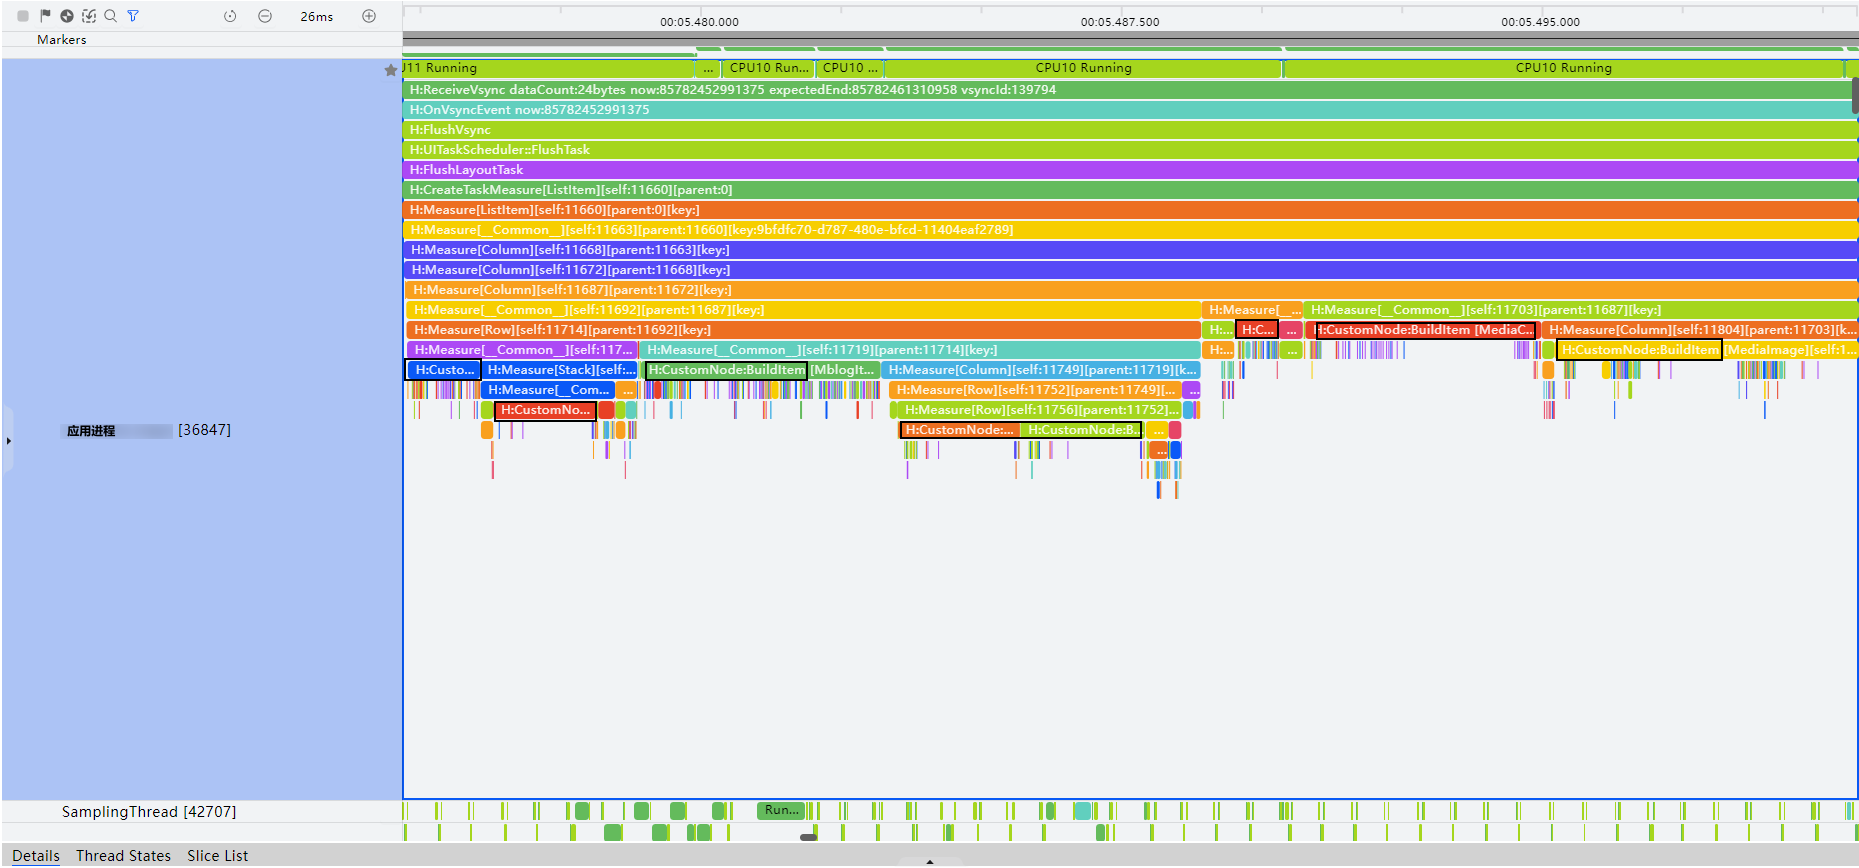
Task: Click the stop recording square icon
Action: click(x=23, y=16)
